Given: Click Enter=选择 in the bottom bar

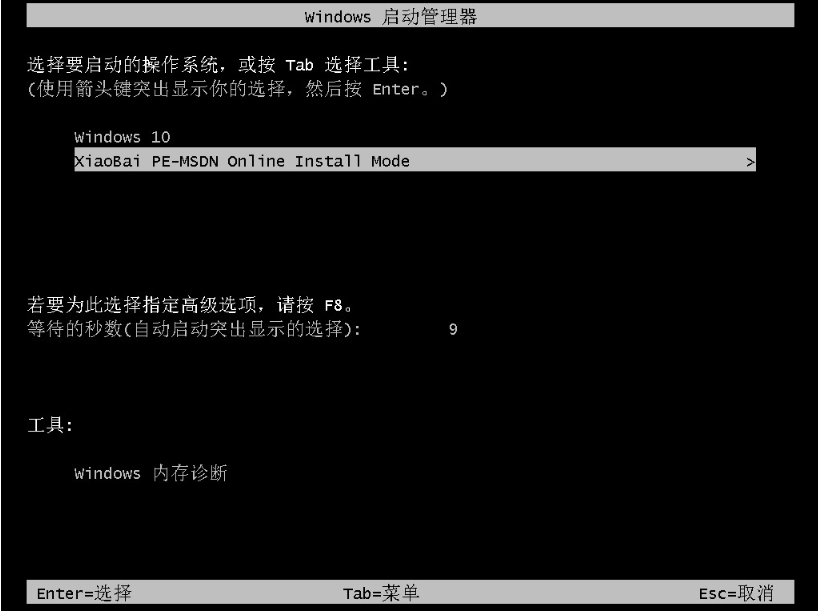Looking at the screenshot, I should (x=84, y=593).
